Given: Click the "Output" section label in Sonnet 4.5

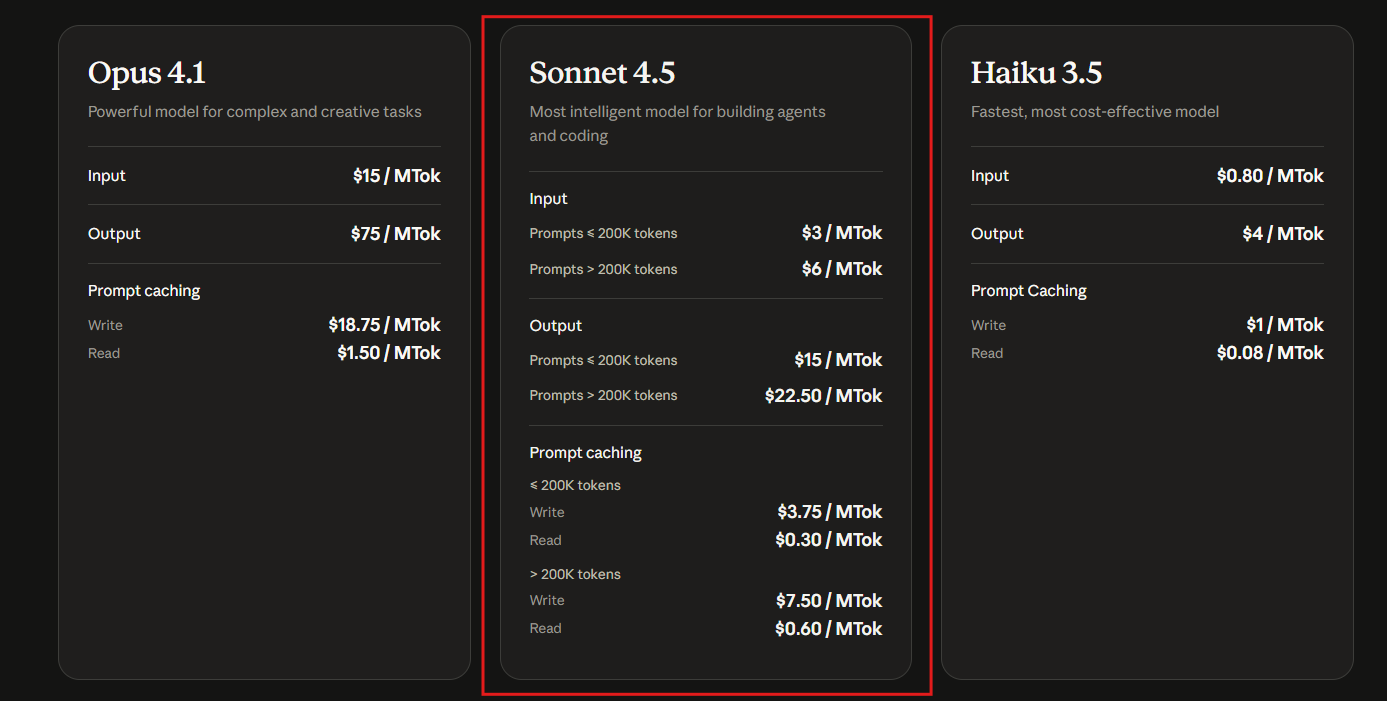Looking at the screenshot, I should [x=555, y=326].
